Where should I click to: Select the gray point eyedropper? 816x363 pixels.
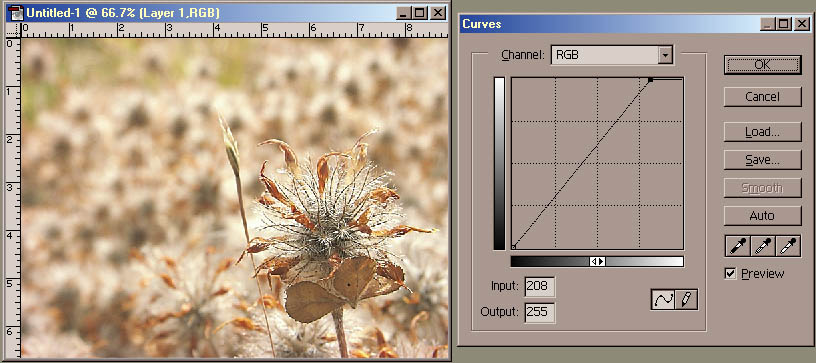[763, 245]
